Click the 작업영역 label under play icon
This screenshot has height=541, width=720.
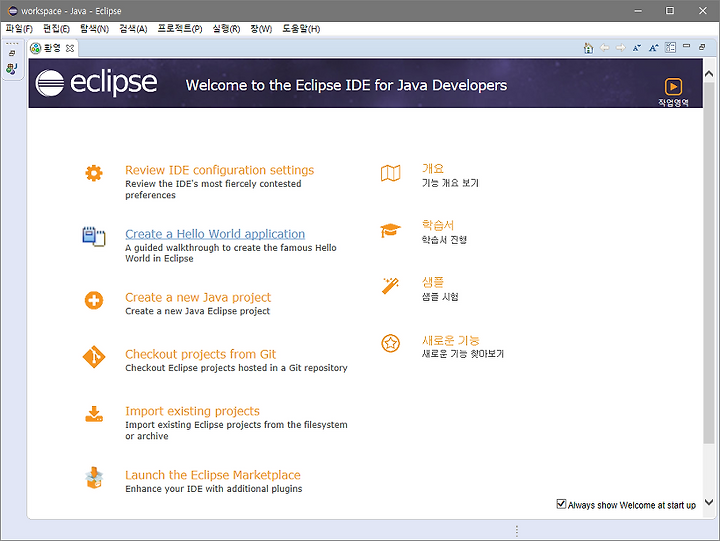click(x=673, y=102)
